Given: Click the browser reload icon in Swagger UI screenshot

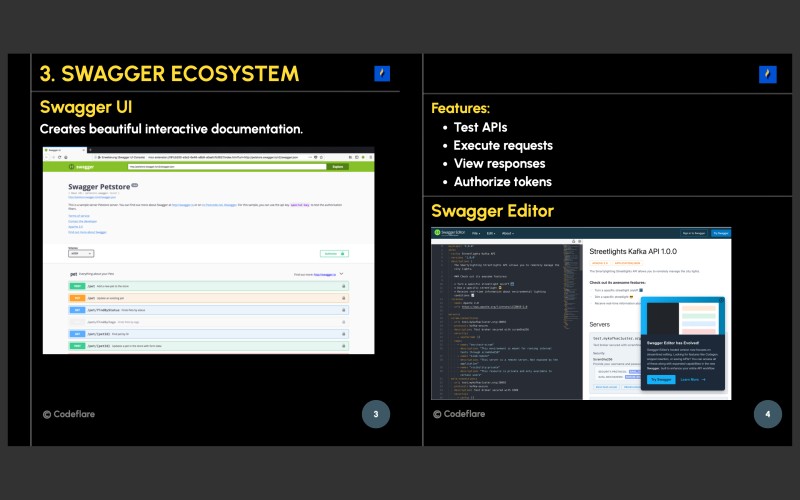Looking at the screenshot, I should point(59,157).
